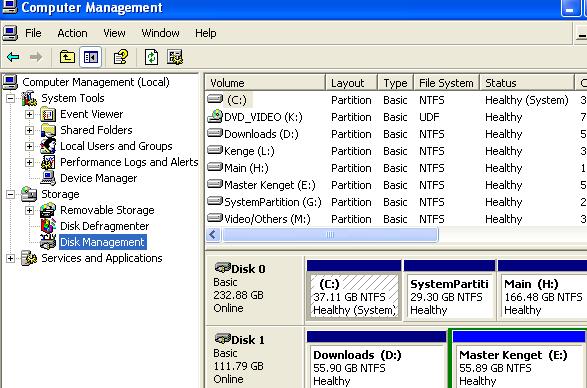Expand Local Users and Groups node
This screenshot has width=587, height=388.
click(x=29, y=146)
